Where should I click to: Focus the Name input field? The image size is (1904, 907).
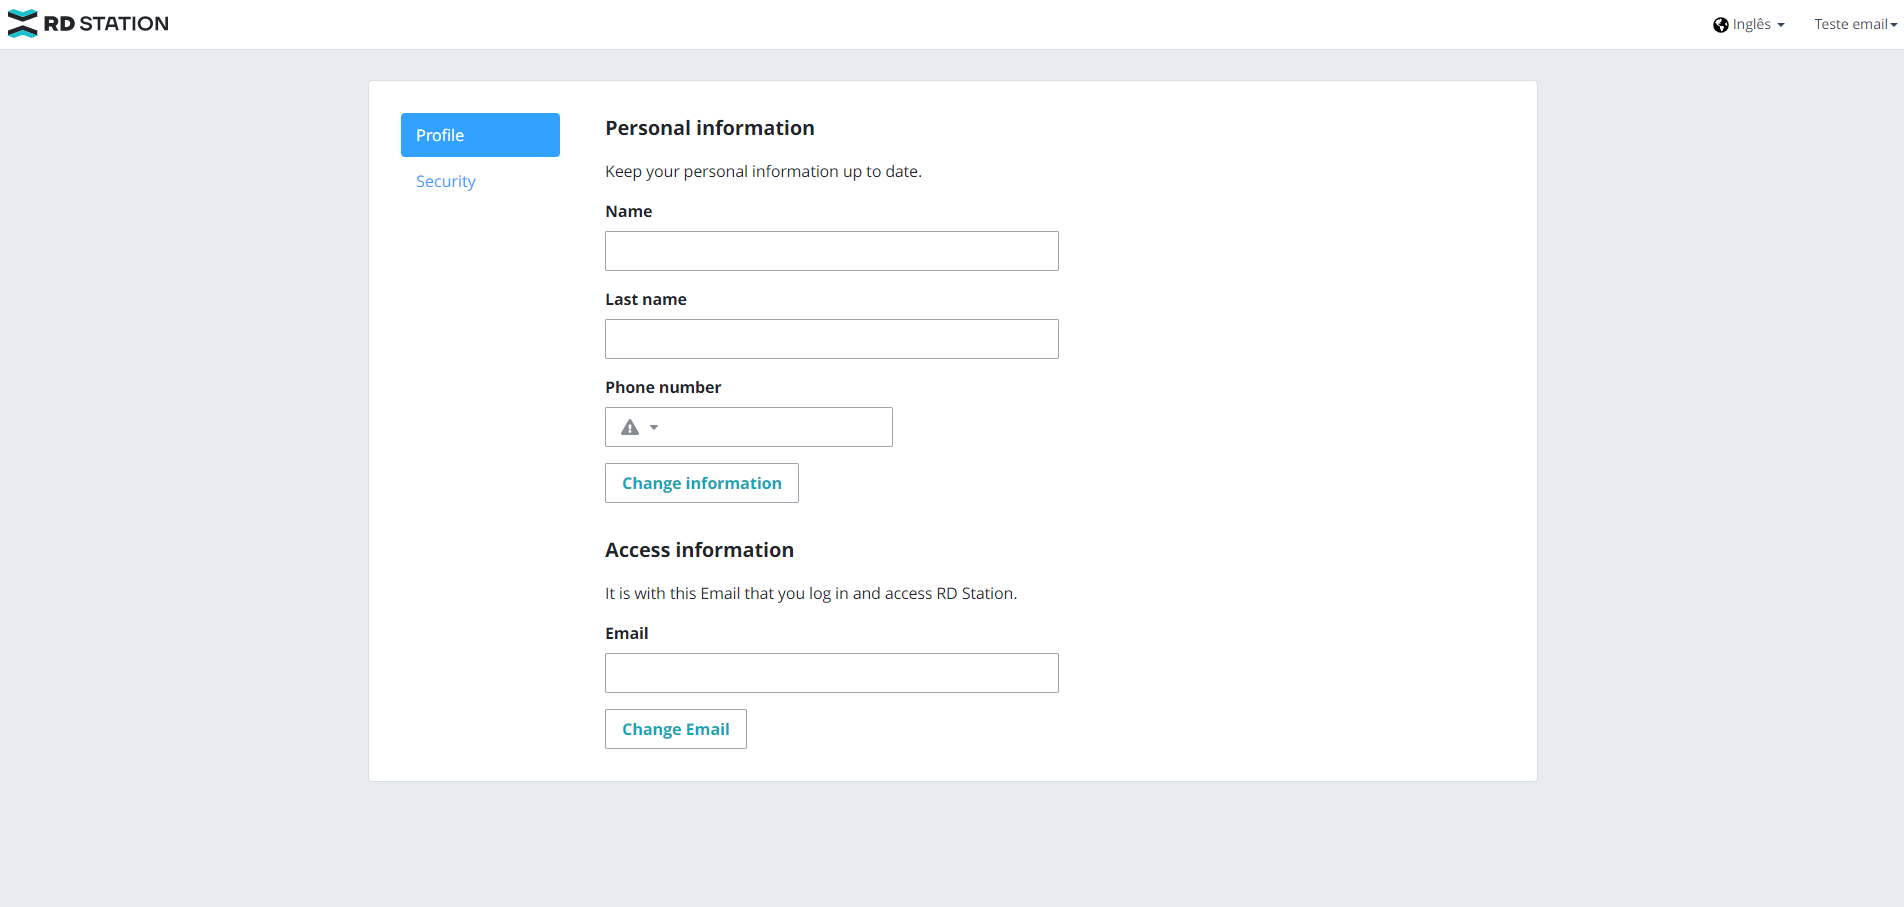coord(831,250)
